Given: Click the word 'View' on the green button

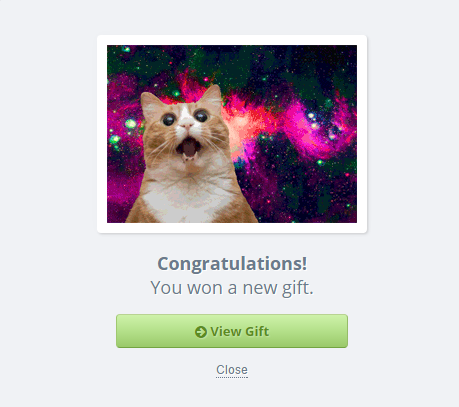Looking at the screenshot, I should (x=226, y=332).
